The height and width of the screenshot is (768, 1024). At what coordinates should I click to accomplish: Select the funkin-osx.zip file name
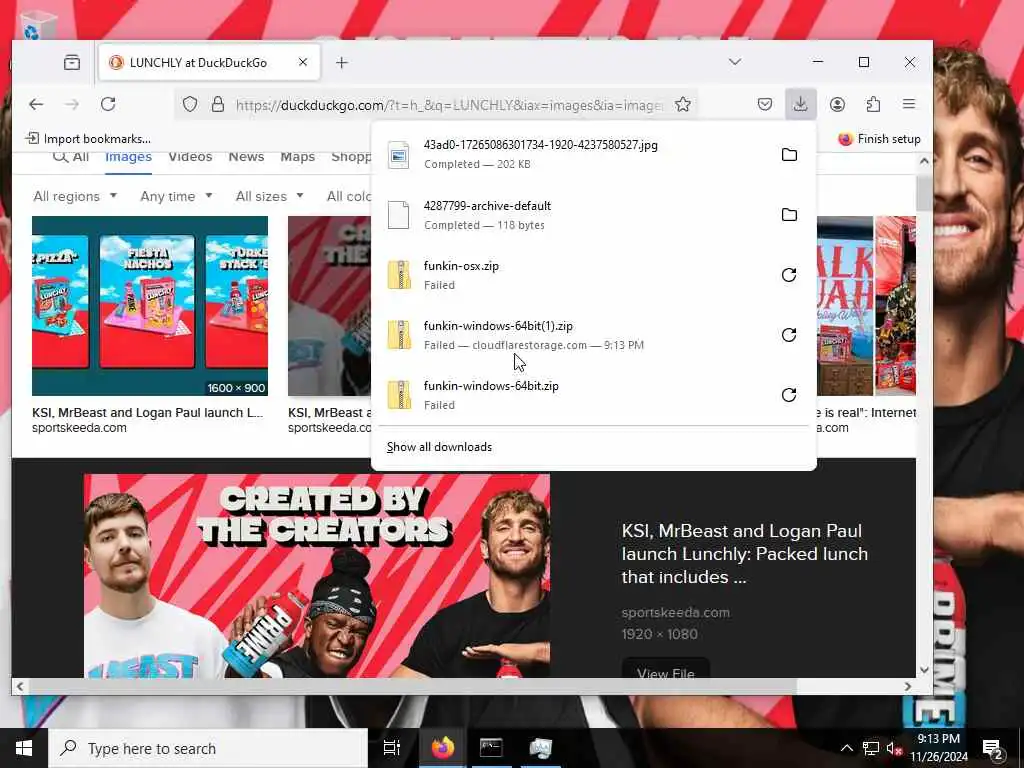461,266
